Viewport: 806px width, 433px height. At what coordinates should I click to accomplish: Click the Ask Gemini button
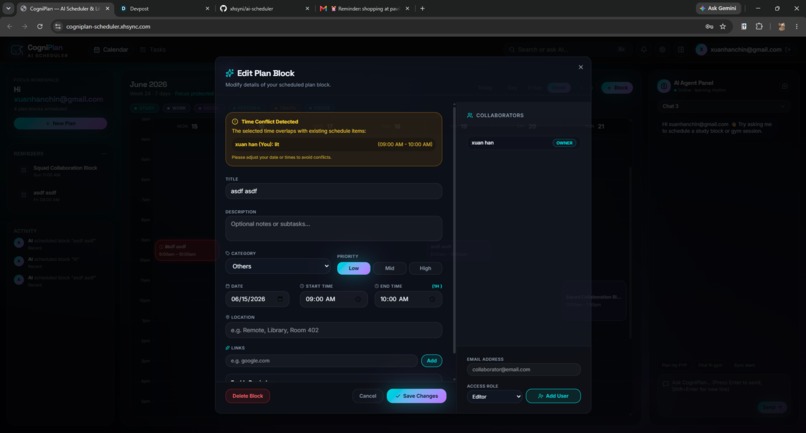[718, 8]
